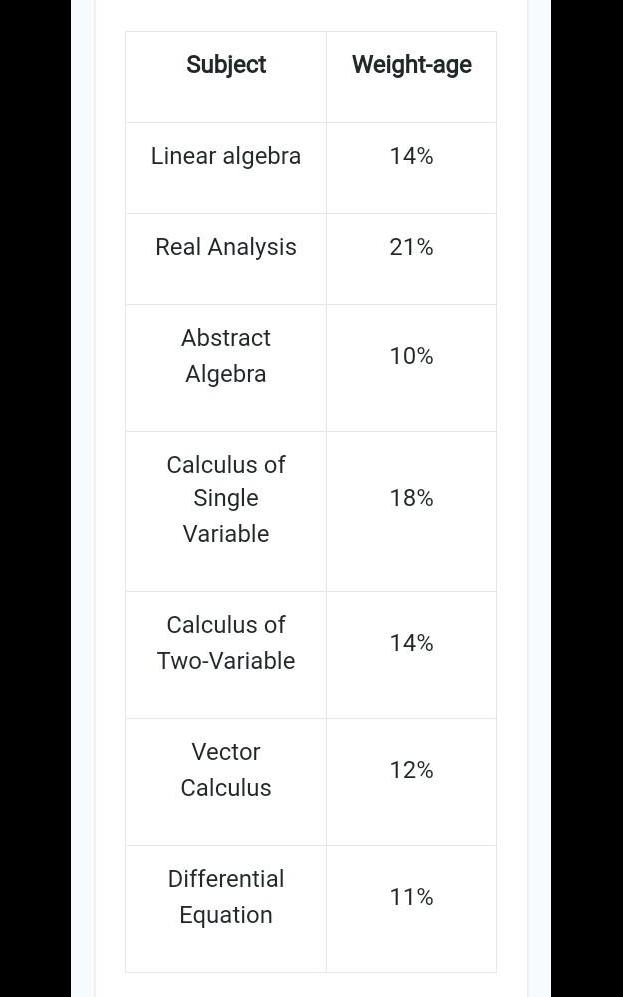Image resolution: width=623 pixels, height=997 pixels.
Task: Click the word Single in the table
Action: (x=226, y=498)
